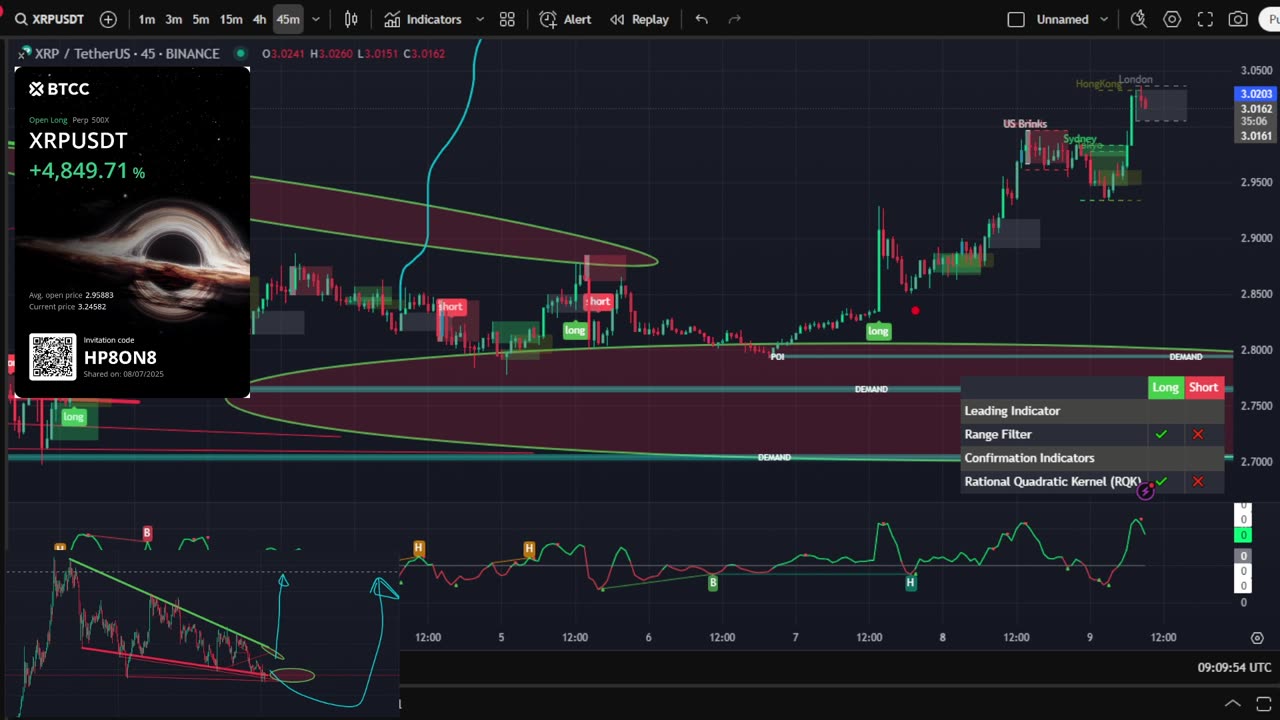Click the green long signal near 12:00 on 7

pyautogui.click(x=878, y=331)
